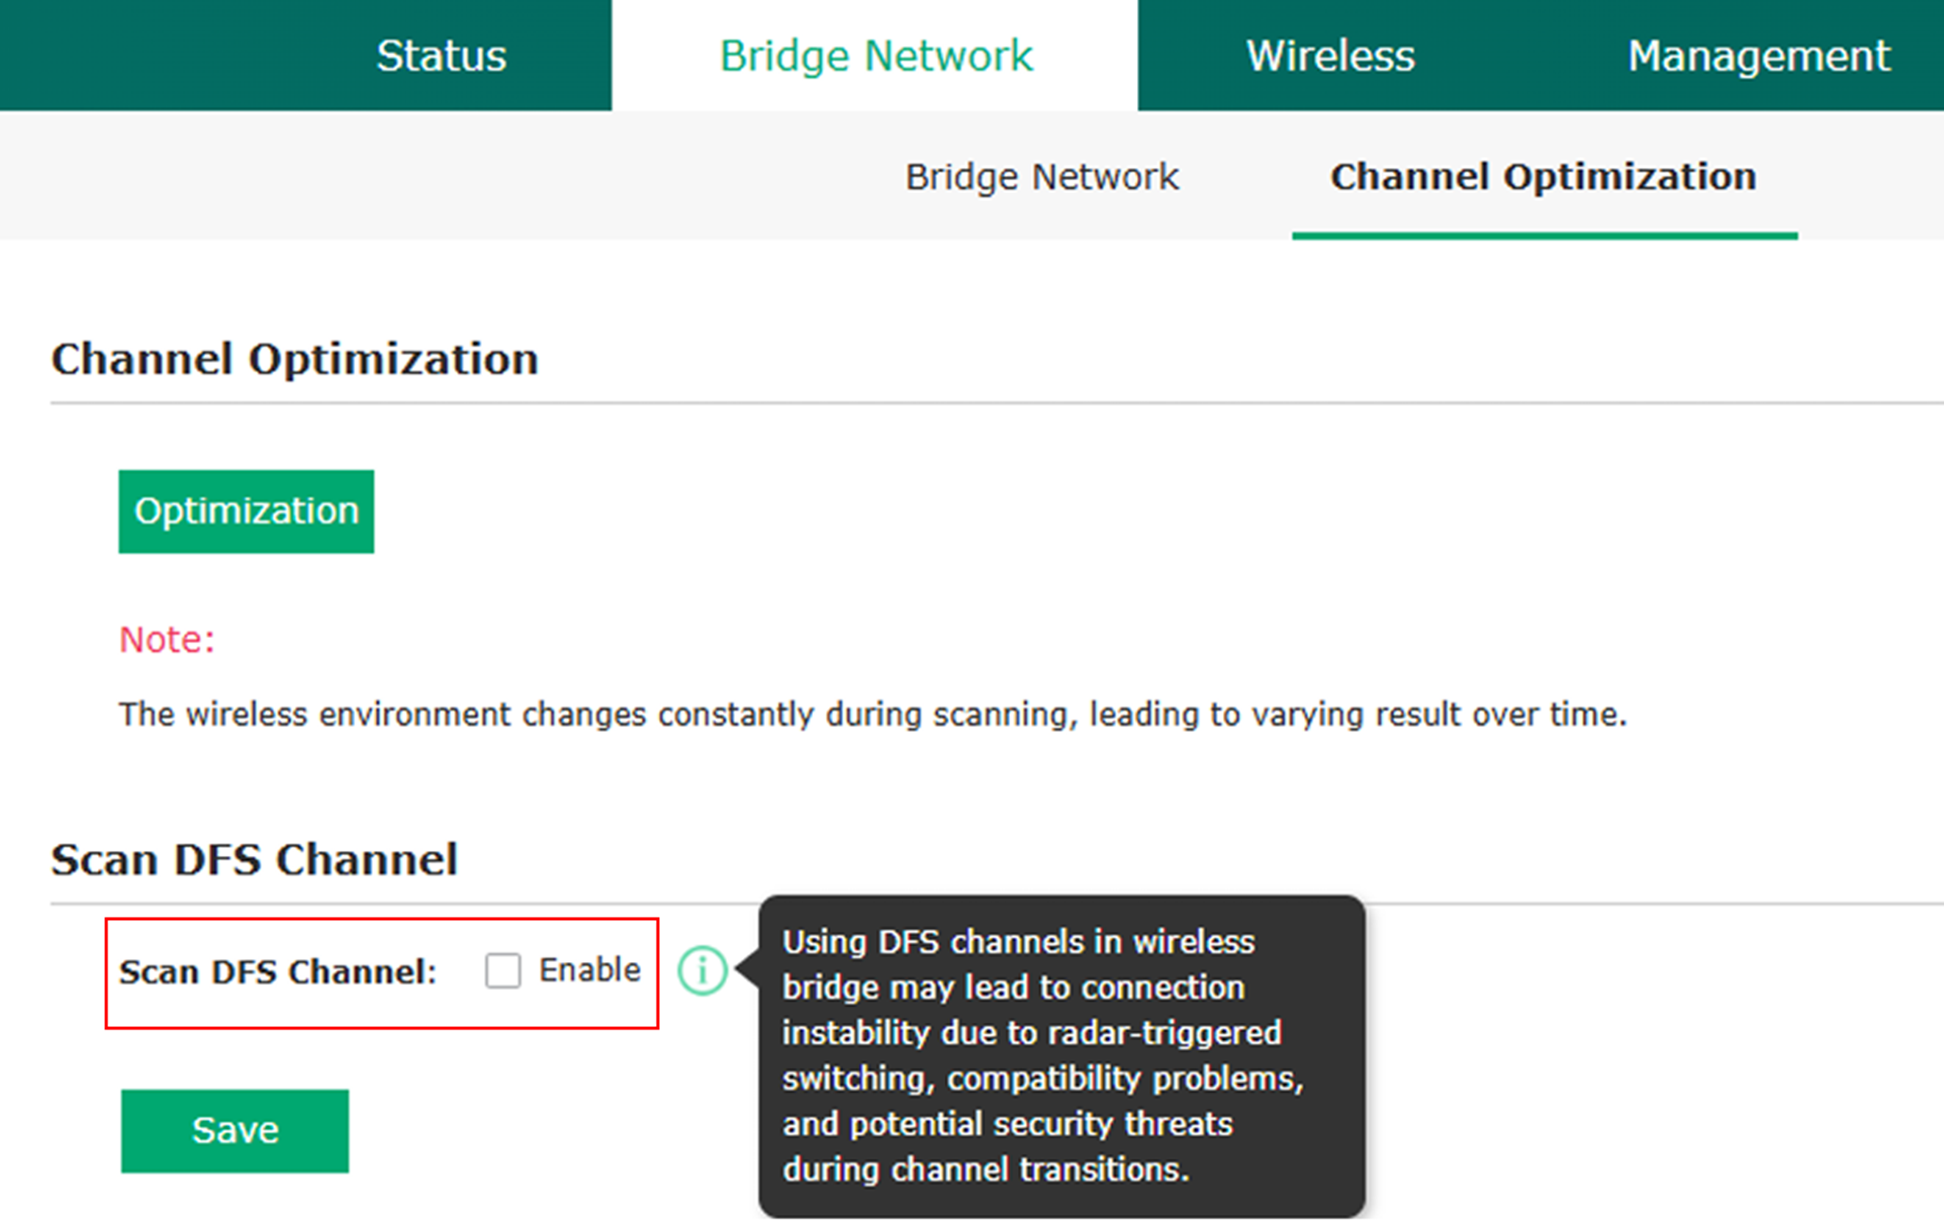The image size is (1944, 1222).
Task: Select the Bridge Network main tab
Action: click(x=875, y=55)
